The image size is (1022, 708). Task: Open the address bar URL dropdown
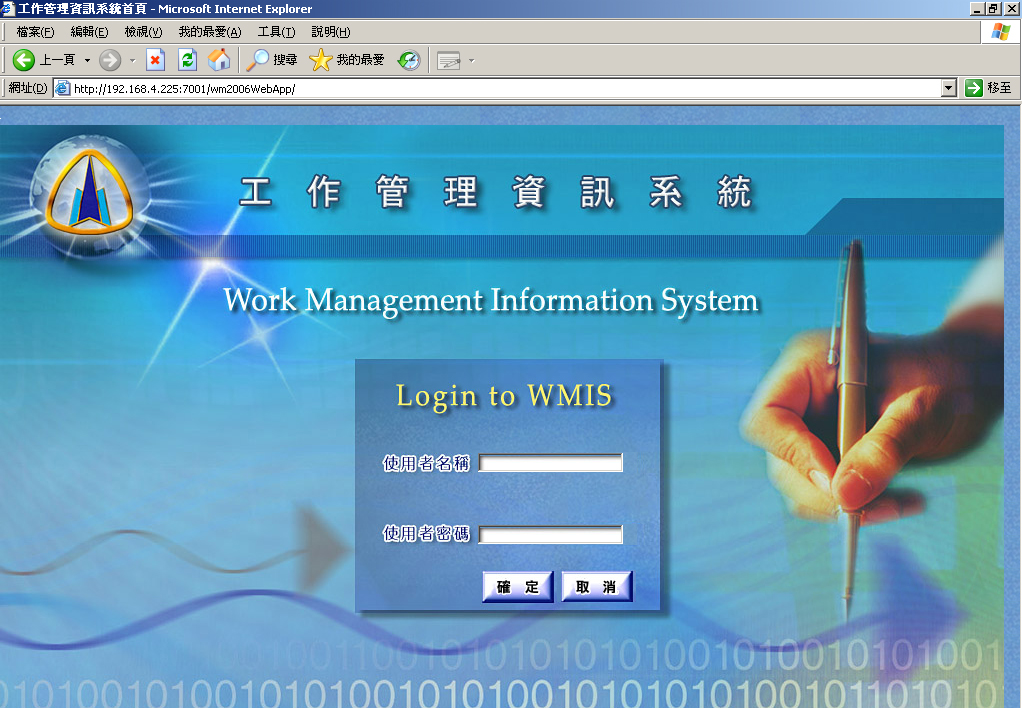[x=949, y=88]
